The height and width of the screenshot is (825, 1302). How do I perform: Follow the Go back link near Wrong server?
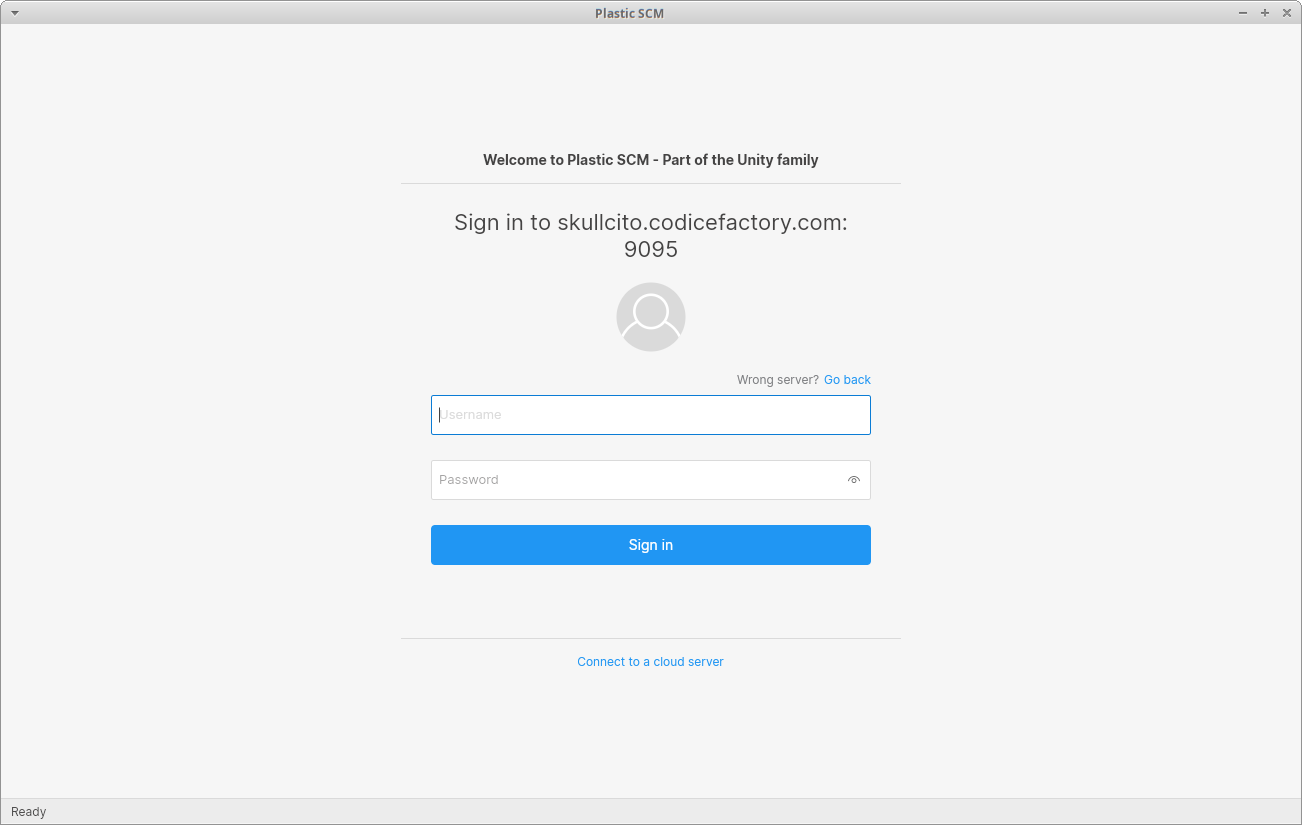[x=847, y=380]
